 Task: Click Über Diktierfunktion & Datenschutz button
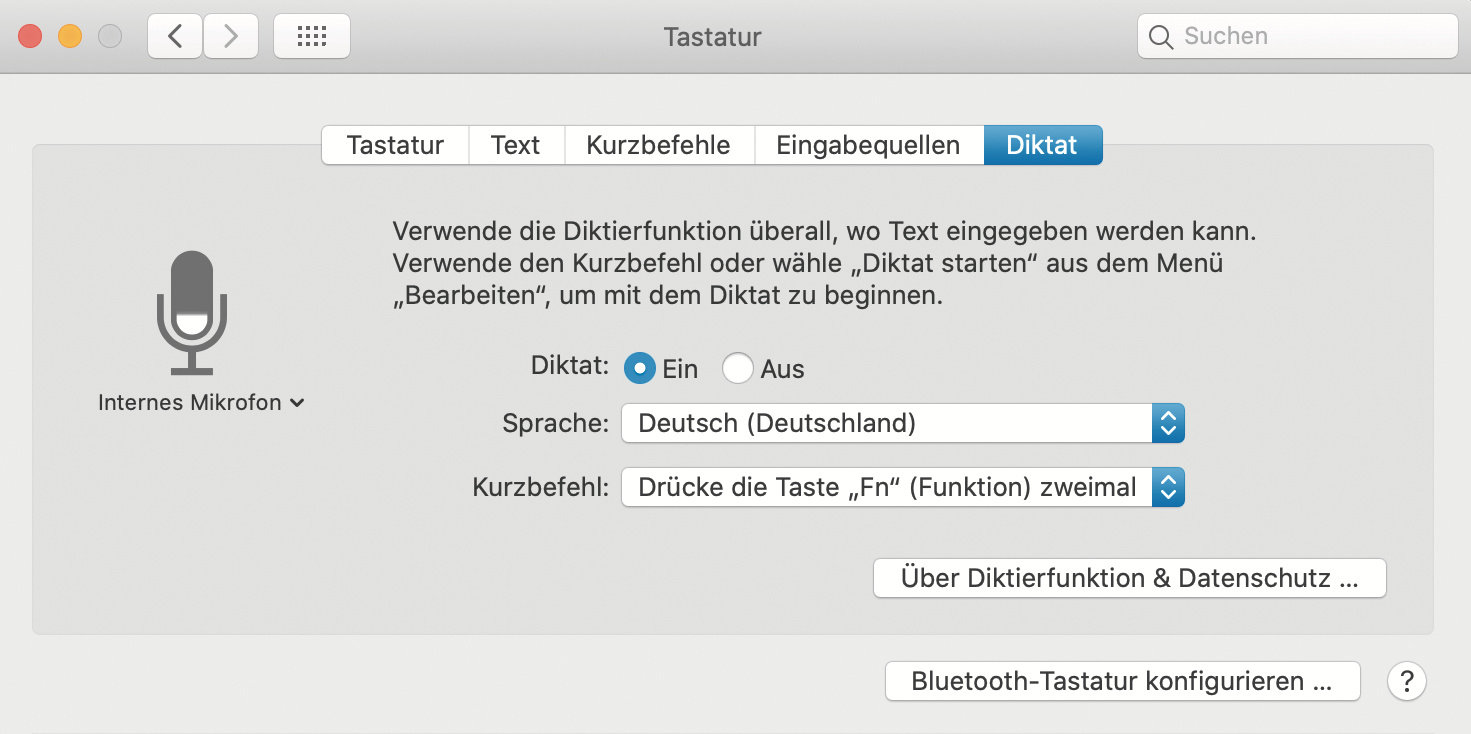tap(1129, 578)
